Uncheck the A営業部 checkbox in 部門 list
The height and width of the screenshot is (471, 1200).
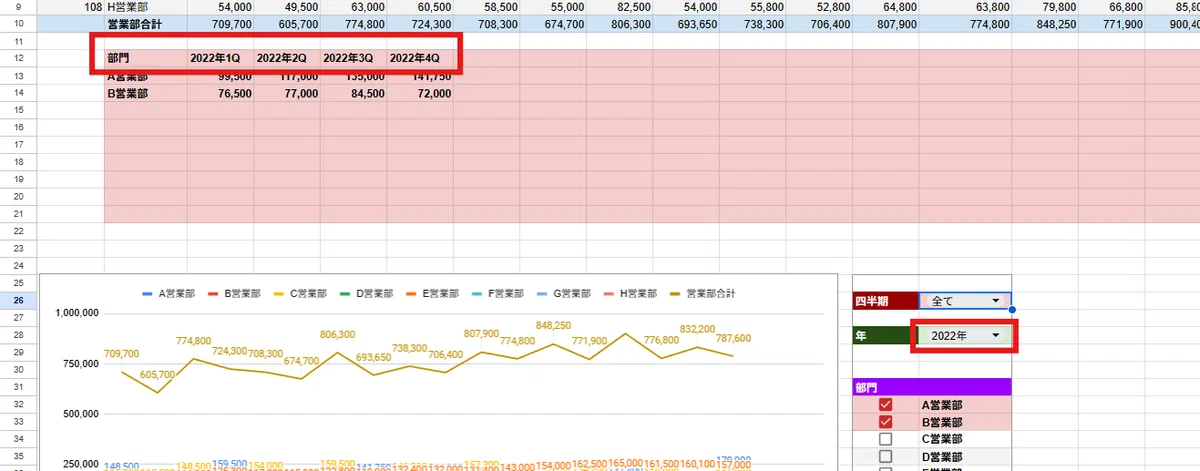pyautogui.click(x=885, y=406)
